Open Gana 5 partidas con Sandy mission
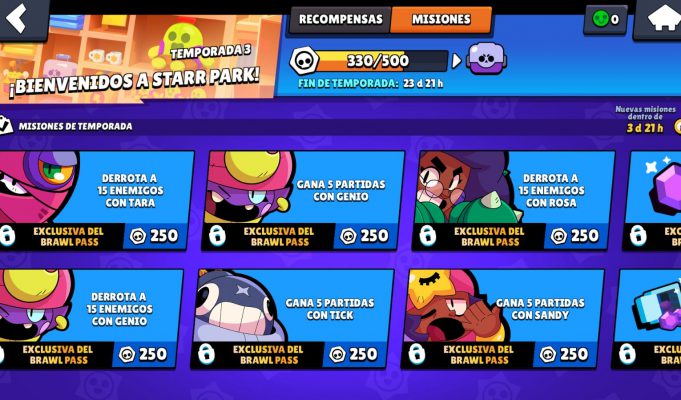681x400 pixels. coord(503,319)
